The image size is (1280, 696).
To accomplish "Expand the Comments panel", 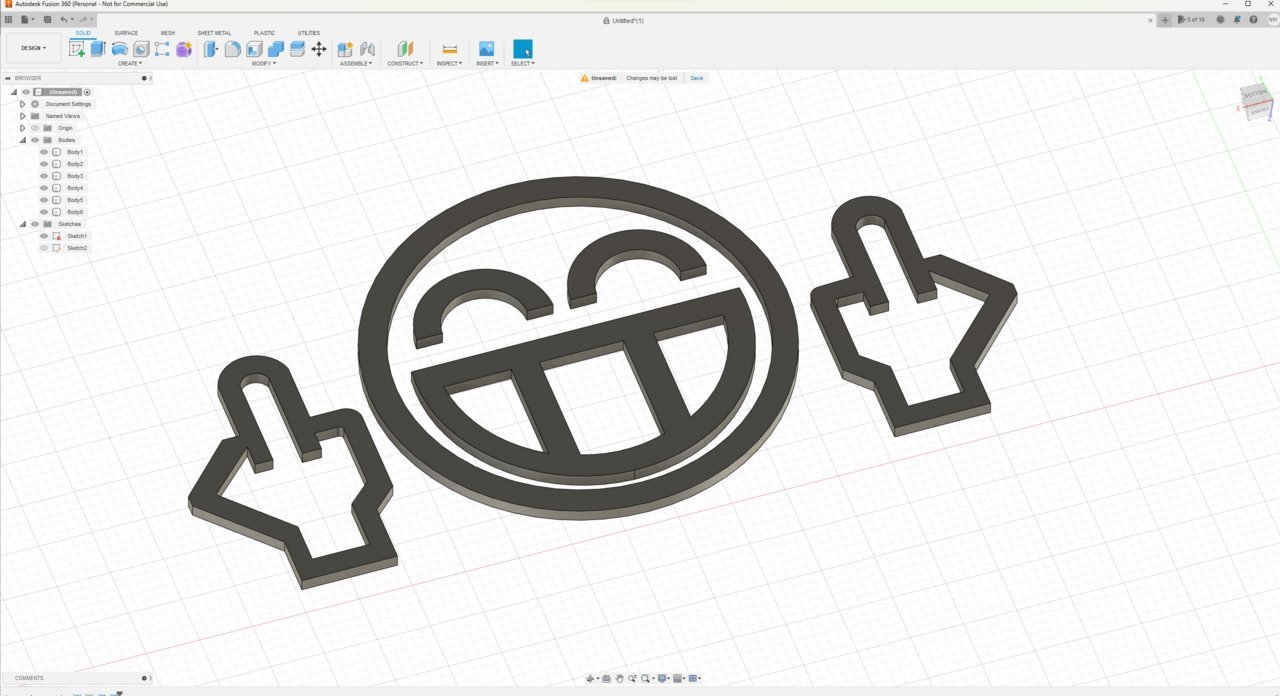I will [144, 678].
